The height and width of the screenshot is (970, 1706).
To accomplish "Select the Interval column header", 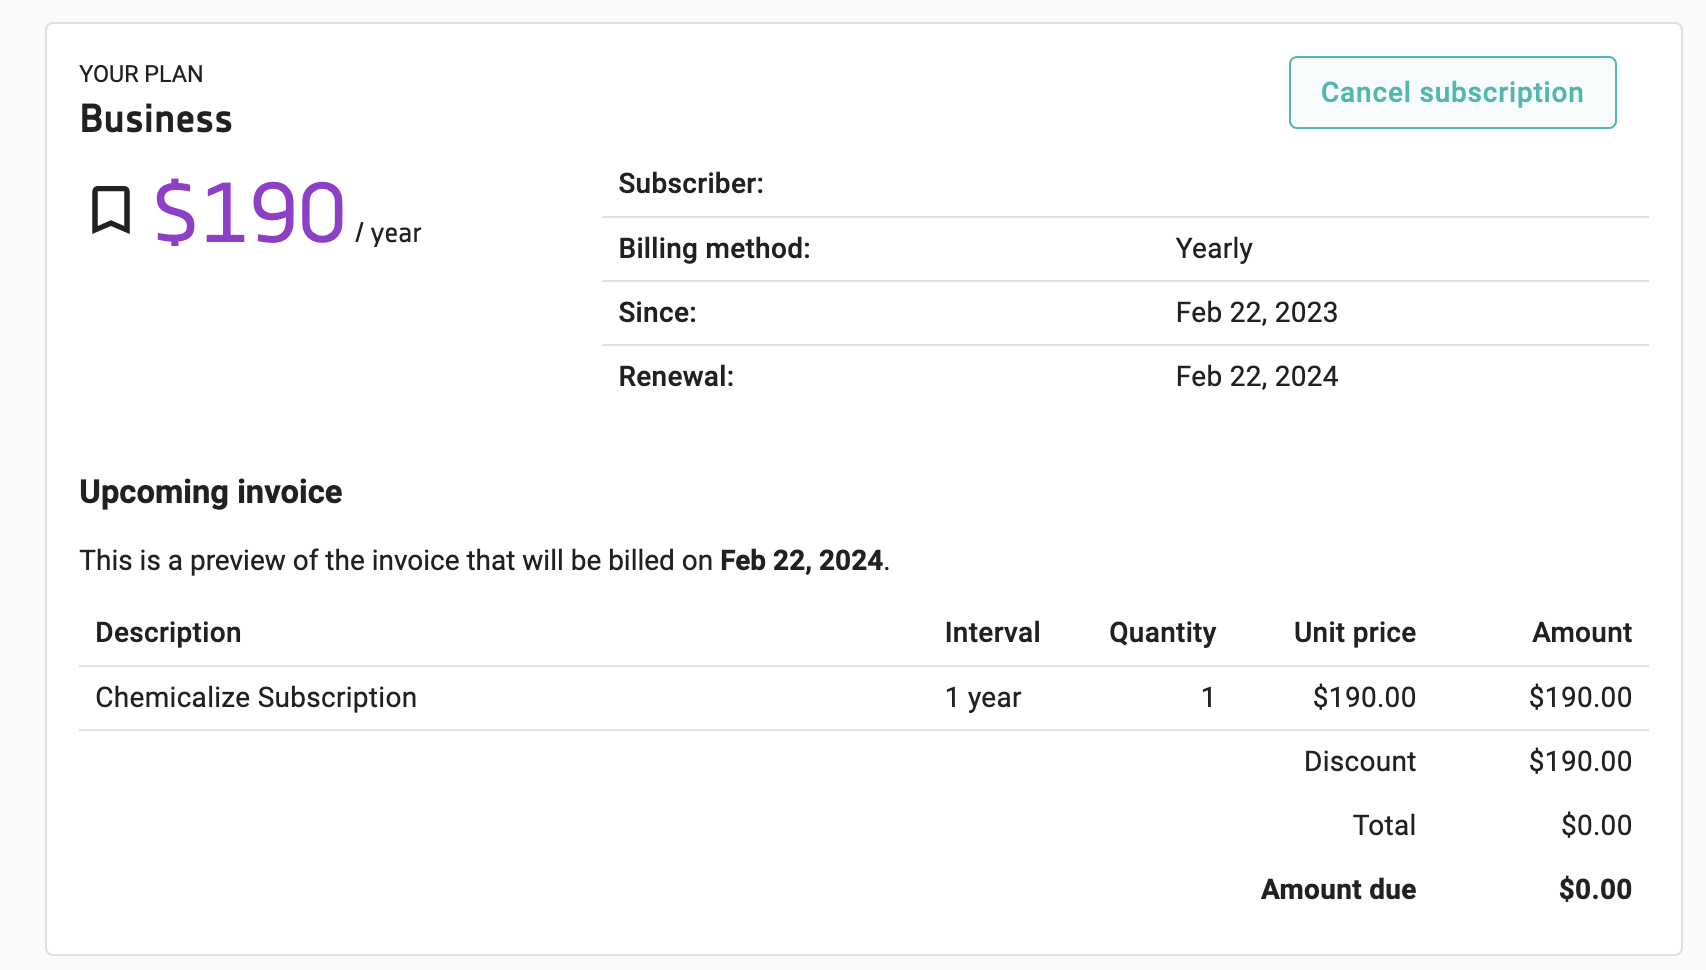I will [991, 632].
